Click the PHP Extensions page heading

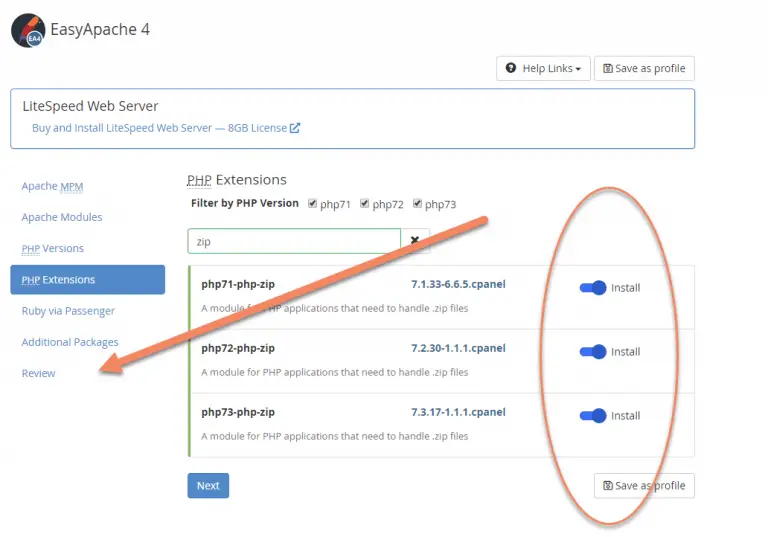click(237, 180)
